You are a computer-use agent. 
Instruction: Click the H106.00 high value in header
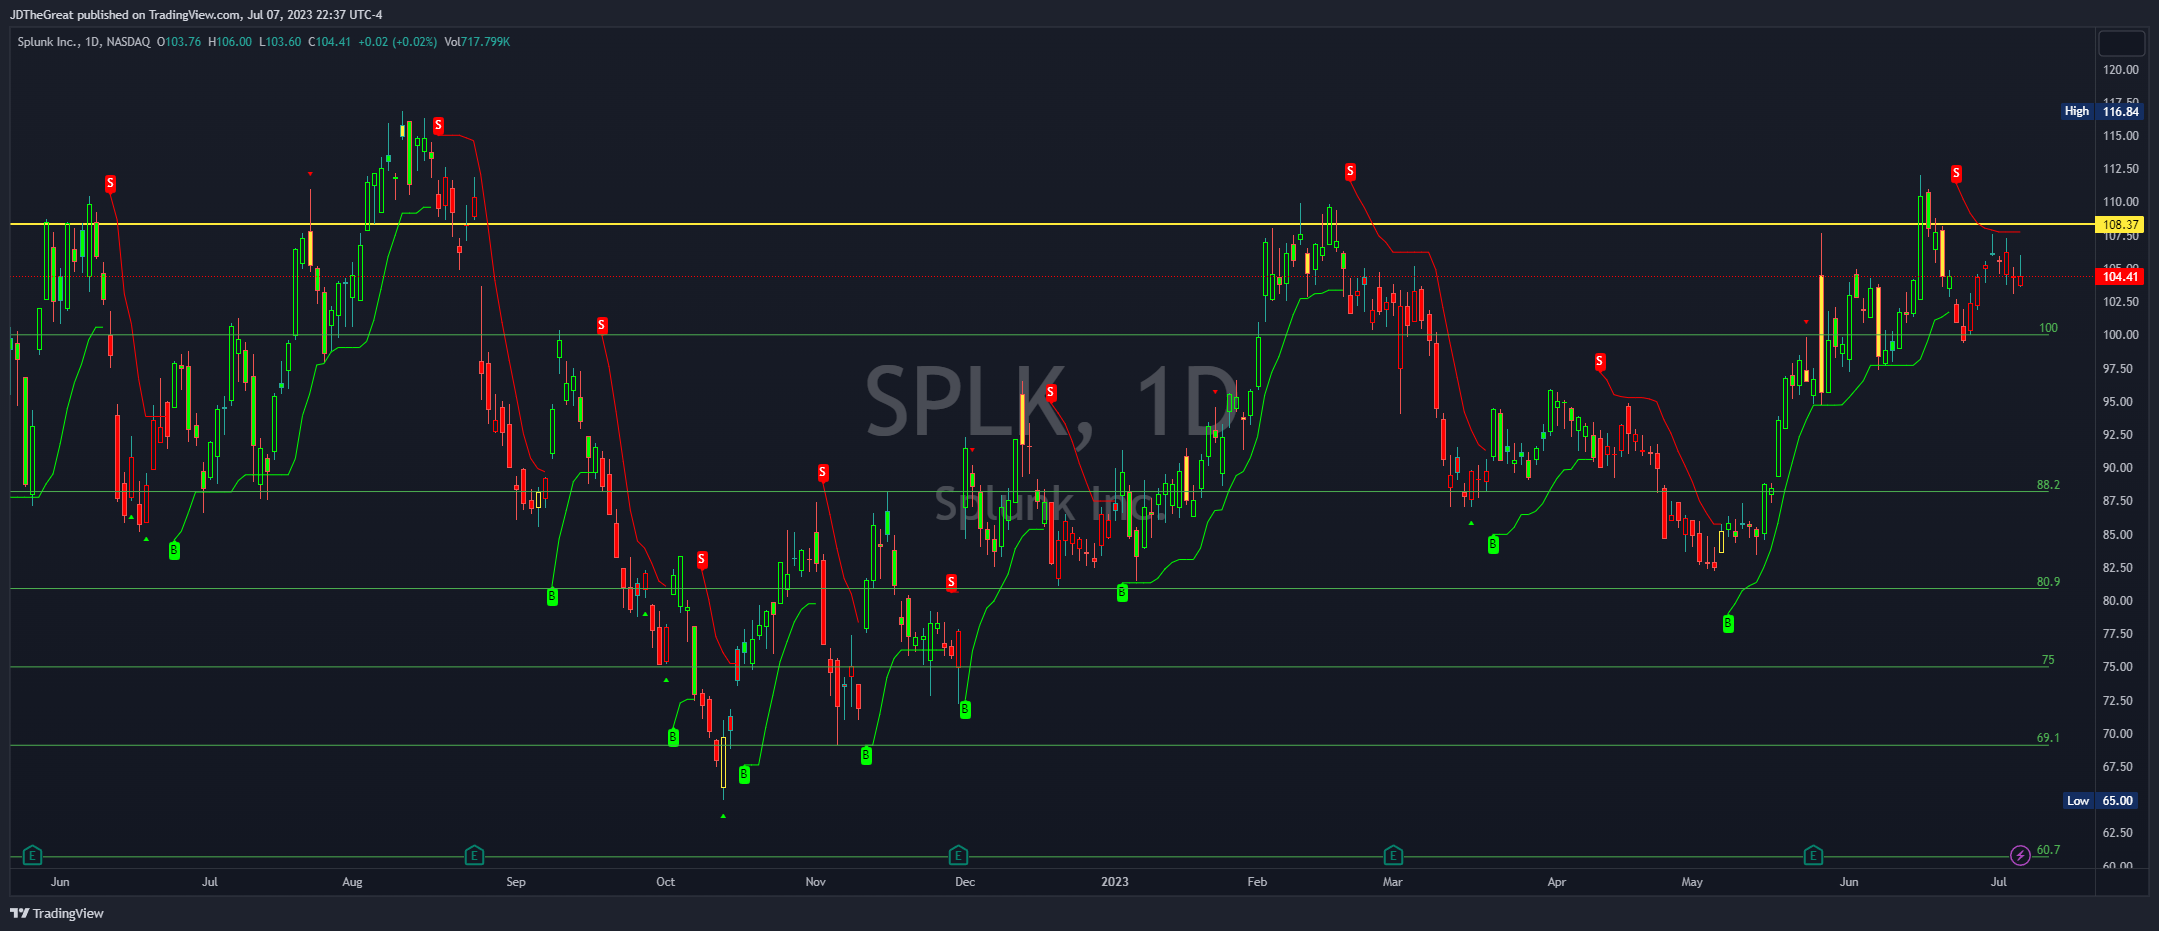pyautogui.click(x=230, y=42)
